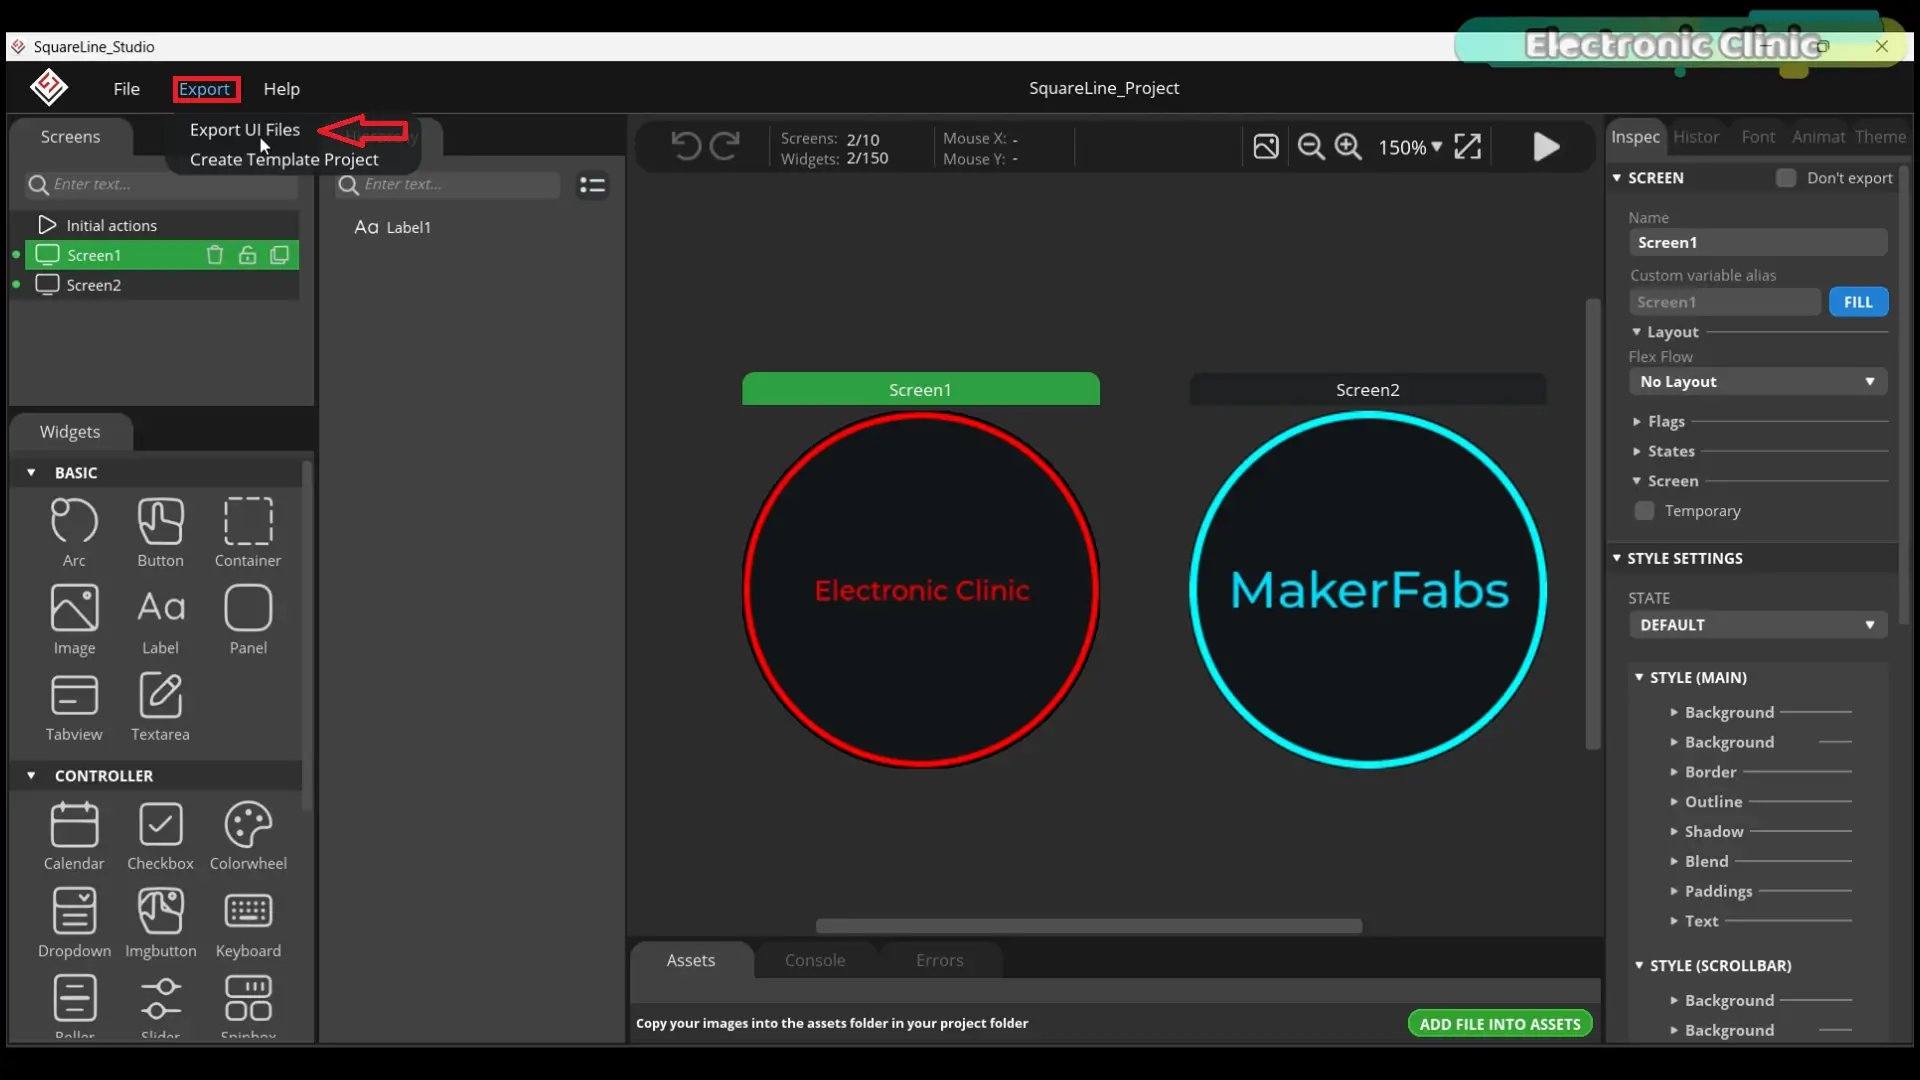
Task: Click the Zoom out magnifier
Action: pyautogui.click(x=1311, y=147)
